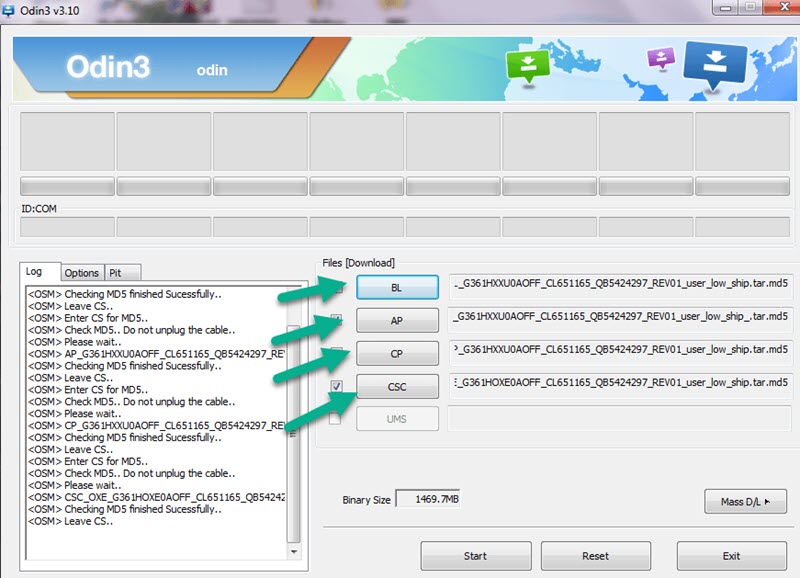Viewport: 800px width, 578px height.
Task: Click AP to select firmware file
Action: coord(397,319)
